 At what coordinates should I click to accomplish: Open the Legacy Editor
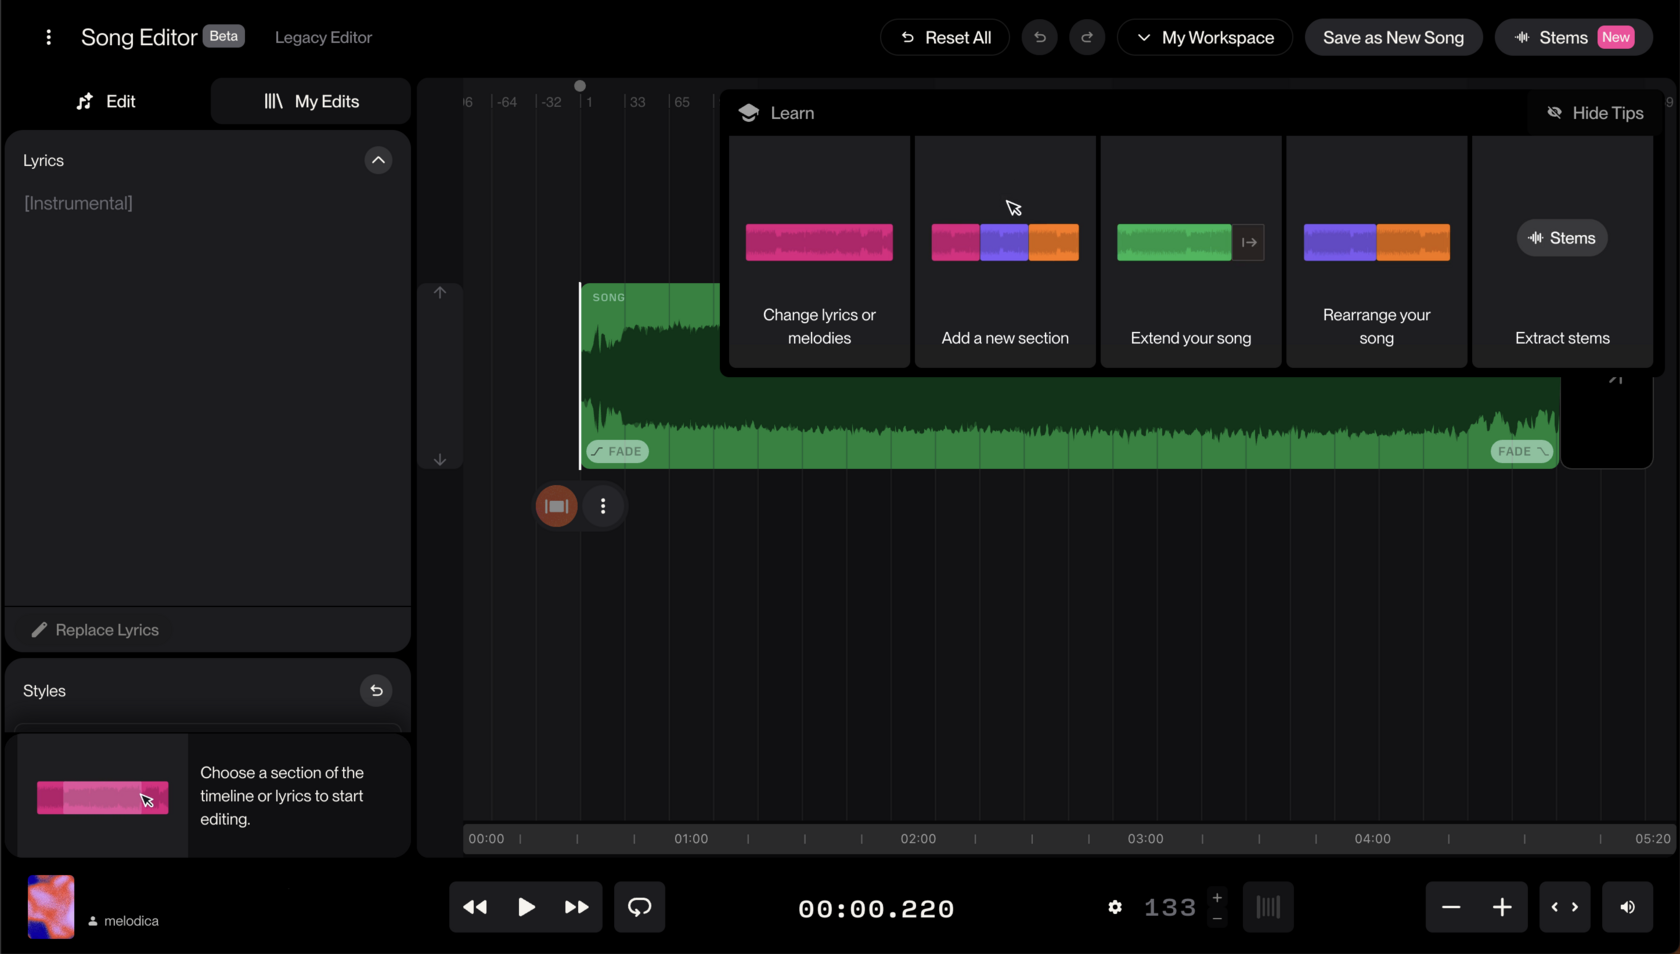[323, 37]
